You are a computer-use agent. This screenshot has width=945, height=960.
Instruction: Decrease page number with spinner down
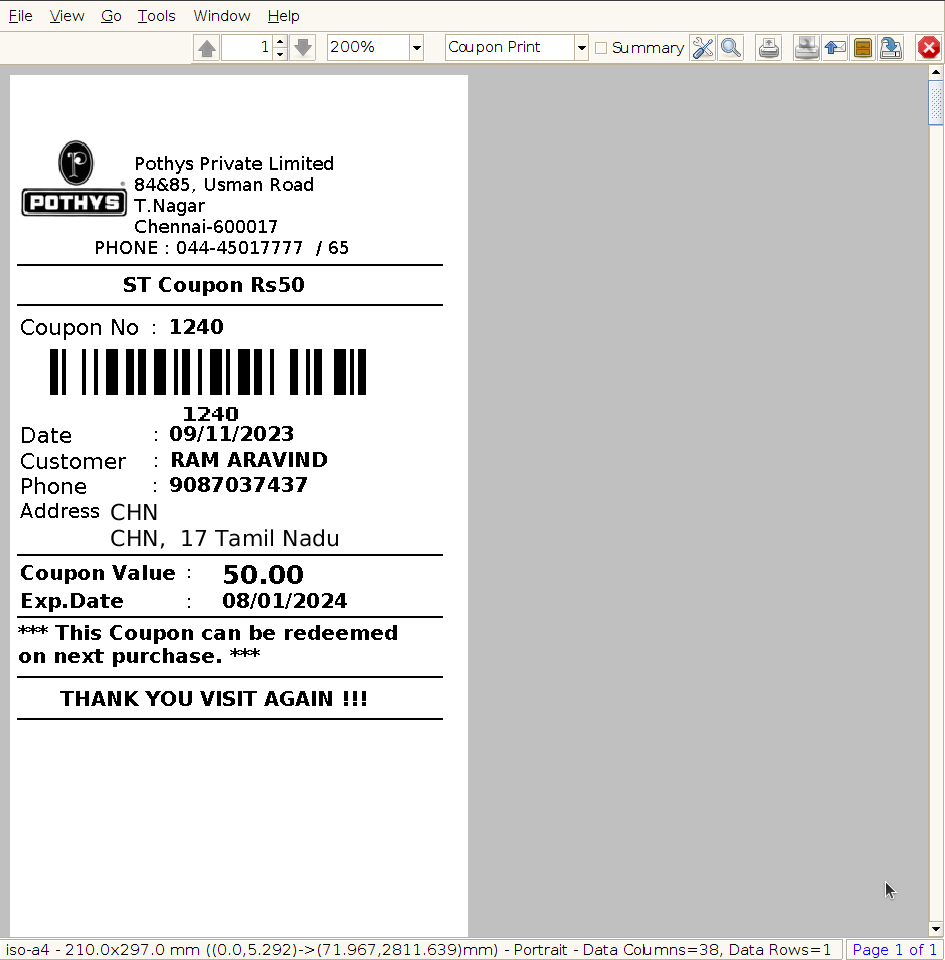coord(280,54)
